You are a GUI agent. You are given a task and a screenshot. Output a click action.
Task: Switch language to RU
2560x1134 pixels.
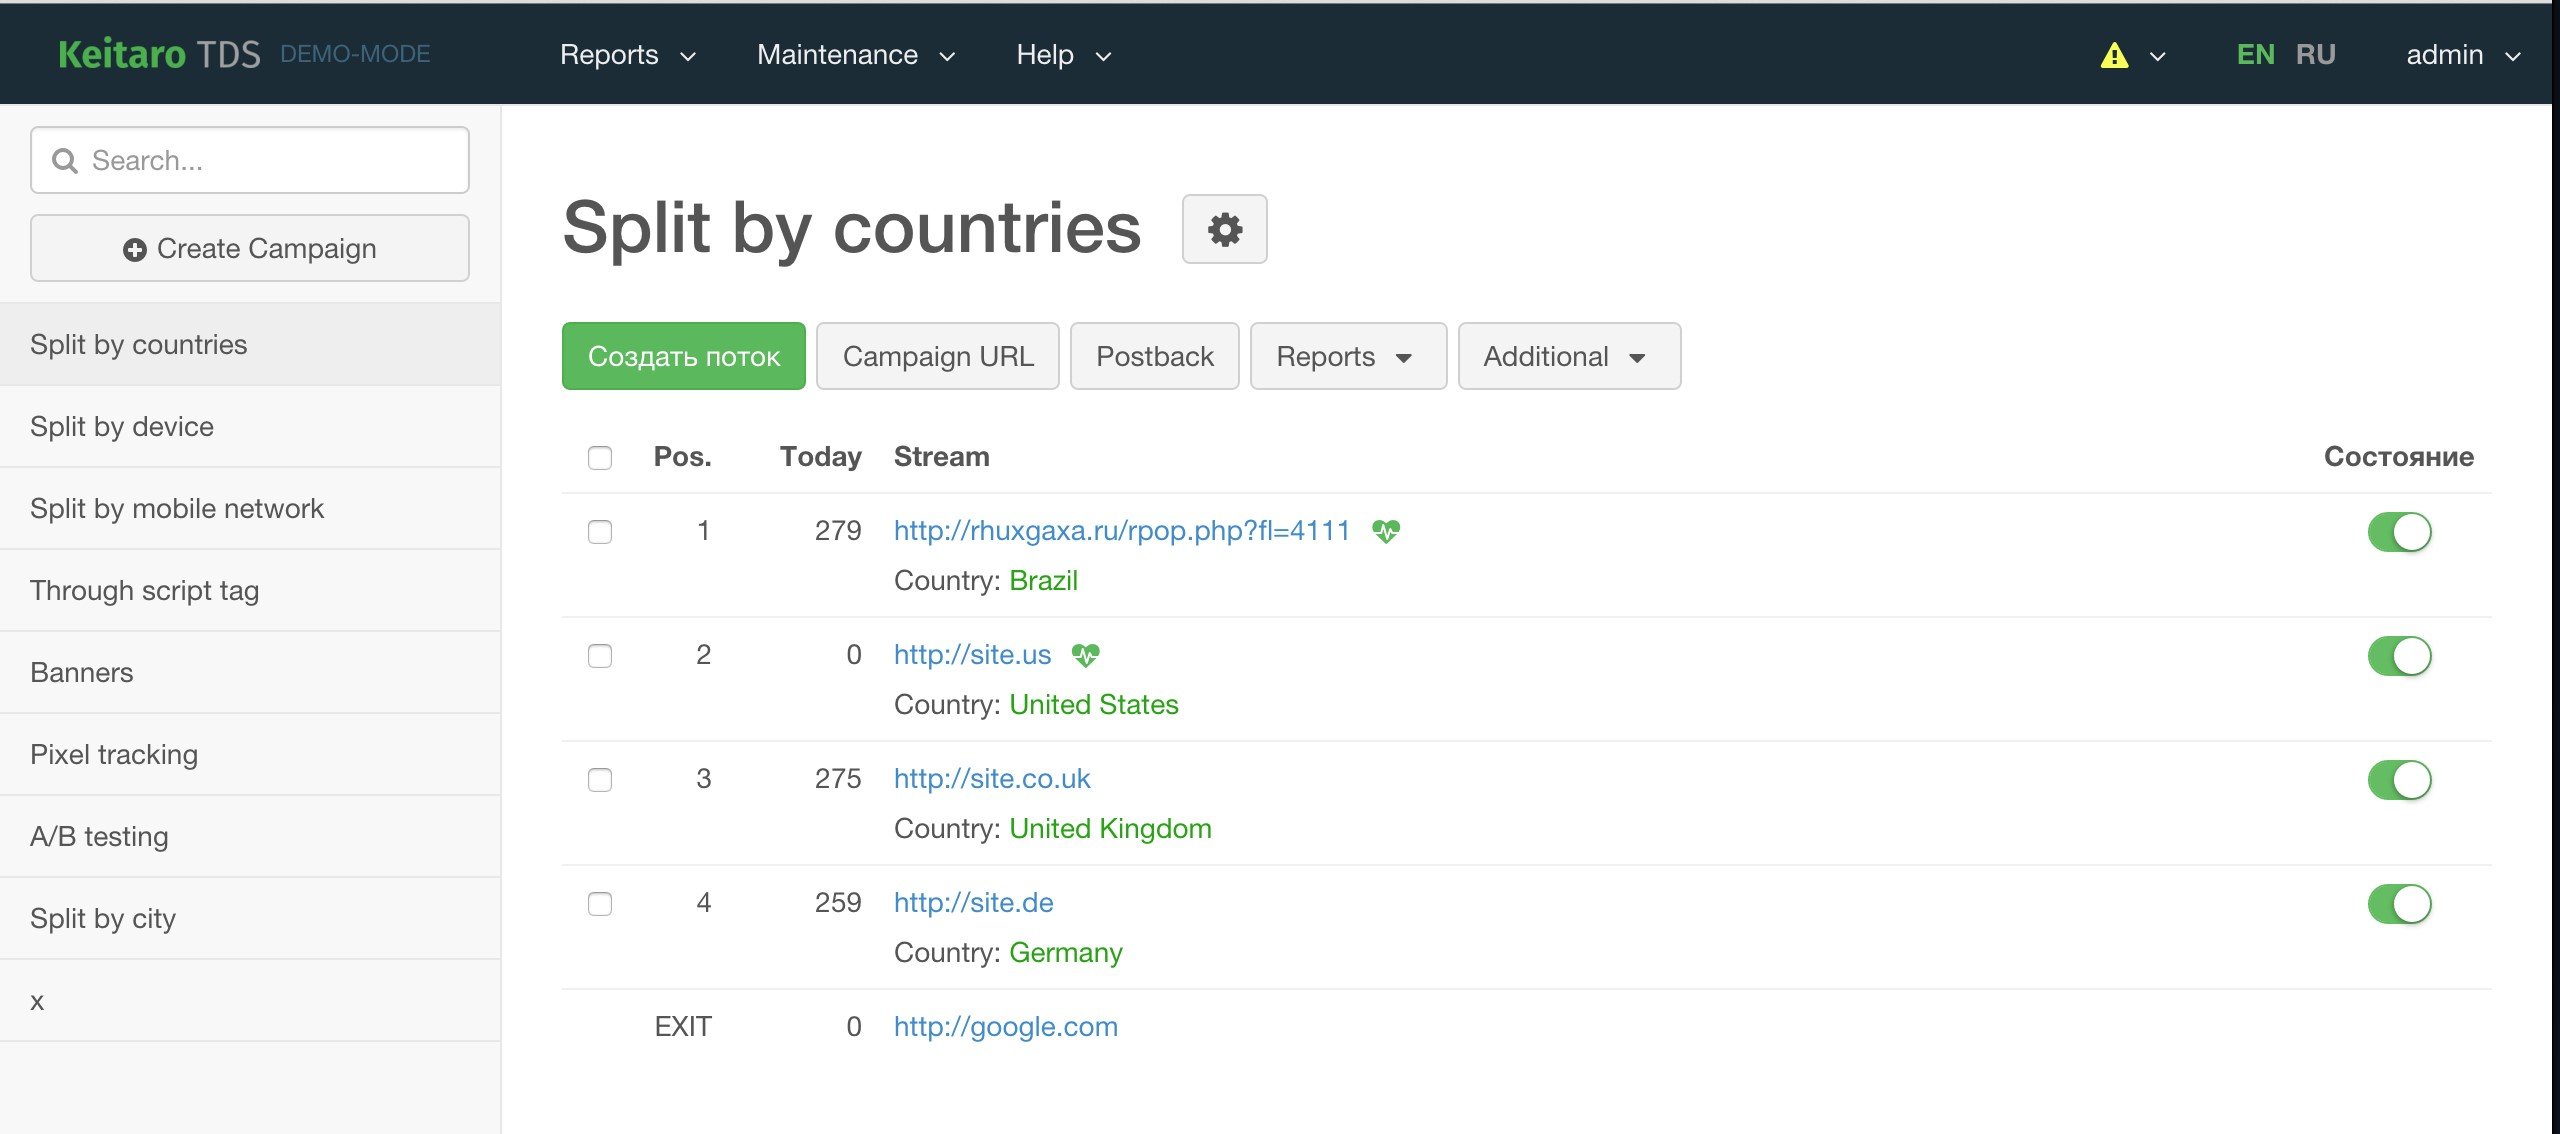[2316, 54]
